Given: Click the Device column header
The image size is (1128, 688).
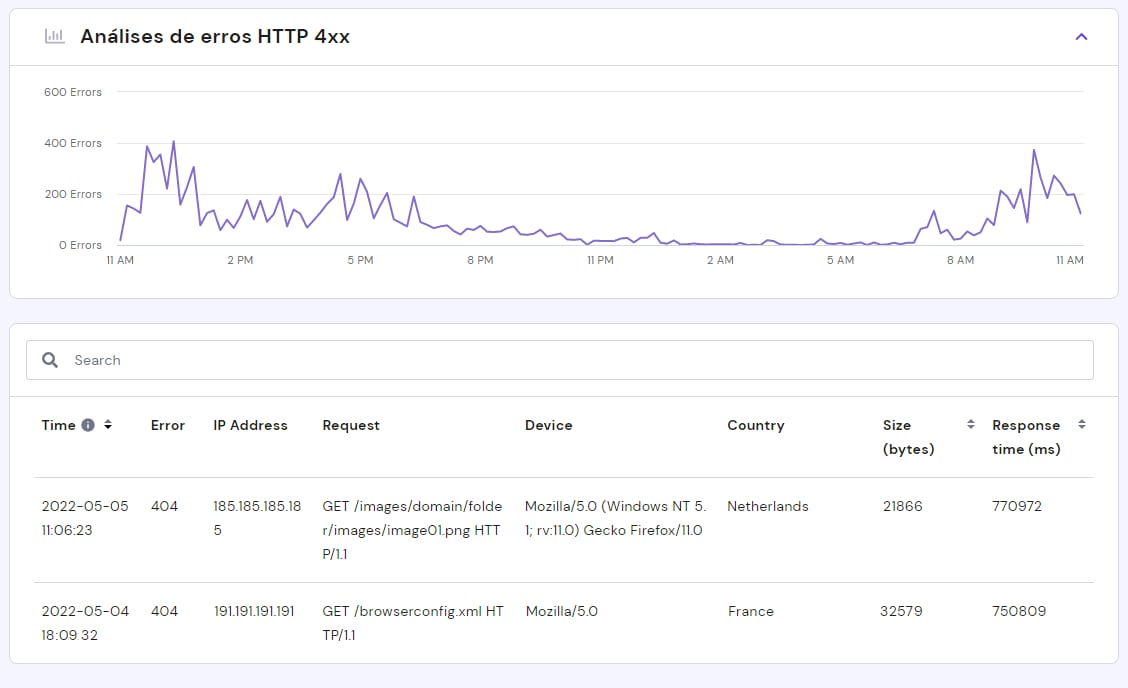Looking at the screenshot, I should coord(548,425).
